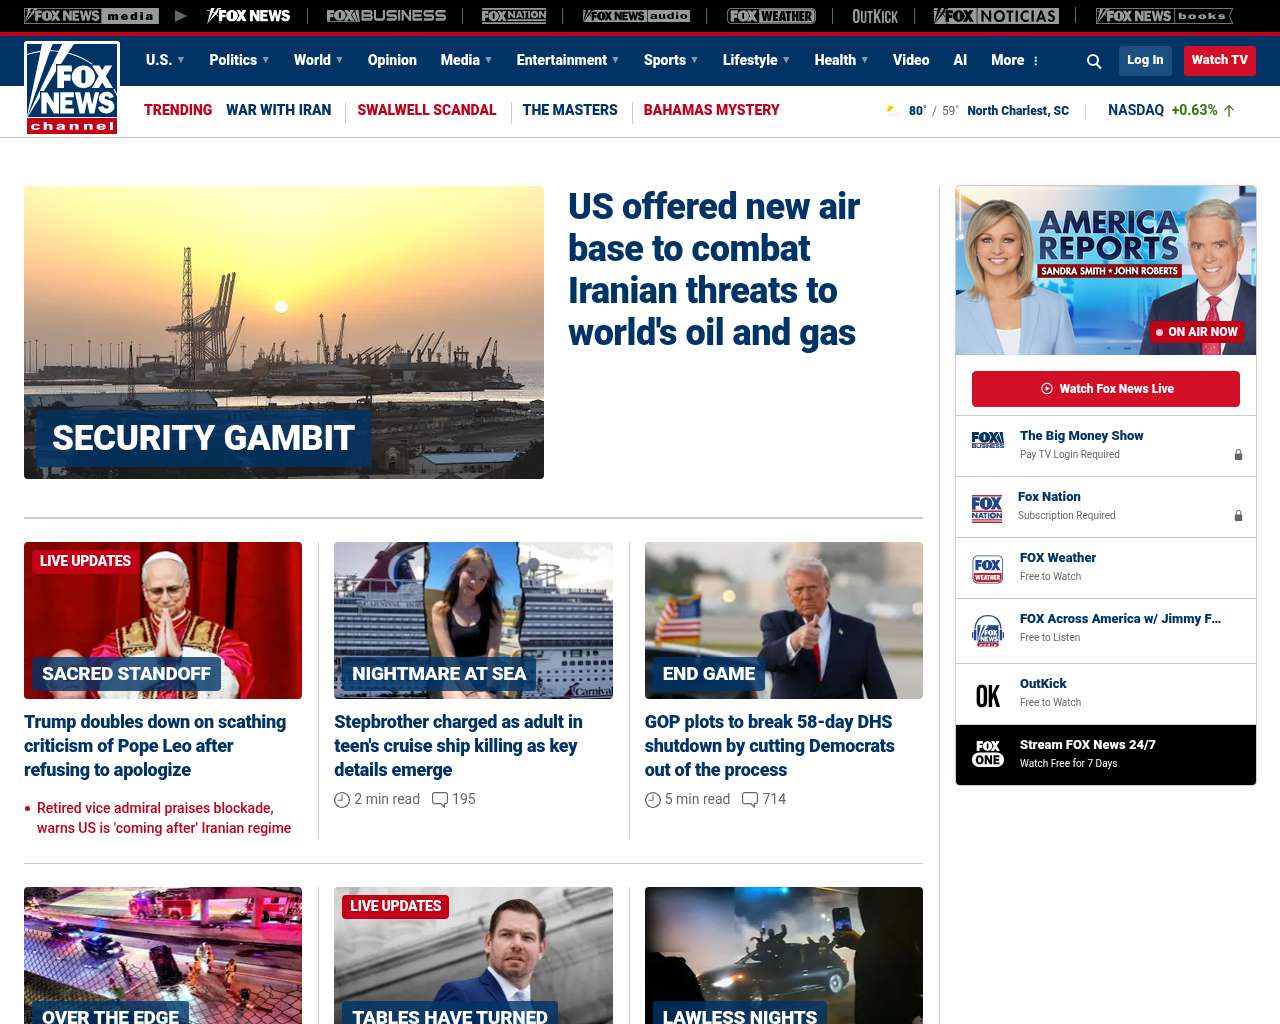The image size is (1280, 1024).
Task: Click the Fox Business icon beside Big Money Show
Action: click(988, 440)
